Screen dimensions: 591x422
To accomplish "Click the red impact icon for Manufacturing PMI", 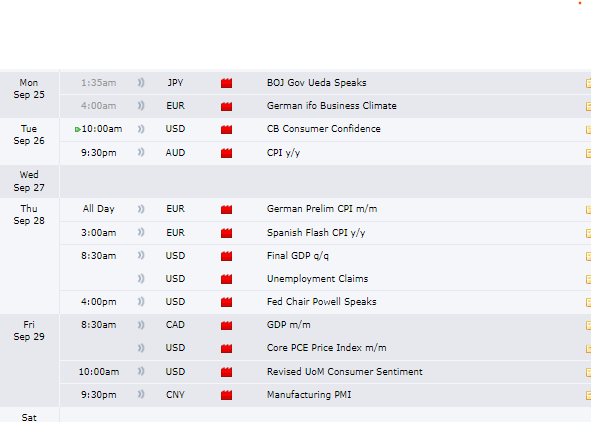I will (227, 395).
